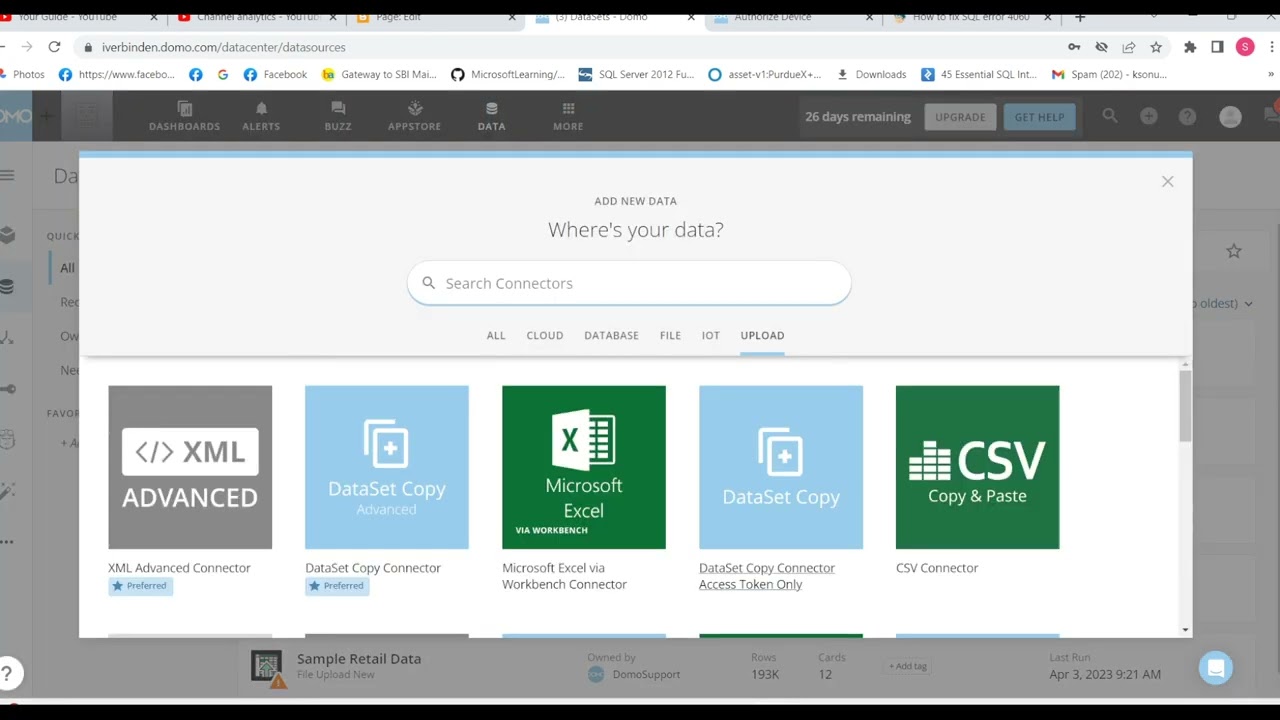
Task: Open the 45 Essential SQL bookmark
Action: tap(979, 74)
